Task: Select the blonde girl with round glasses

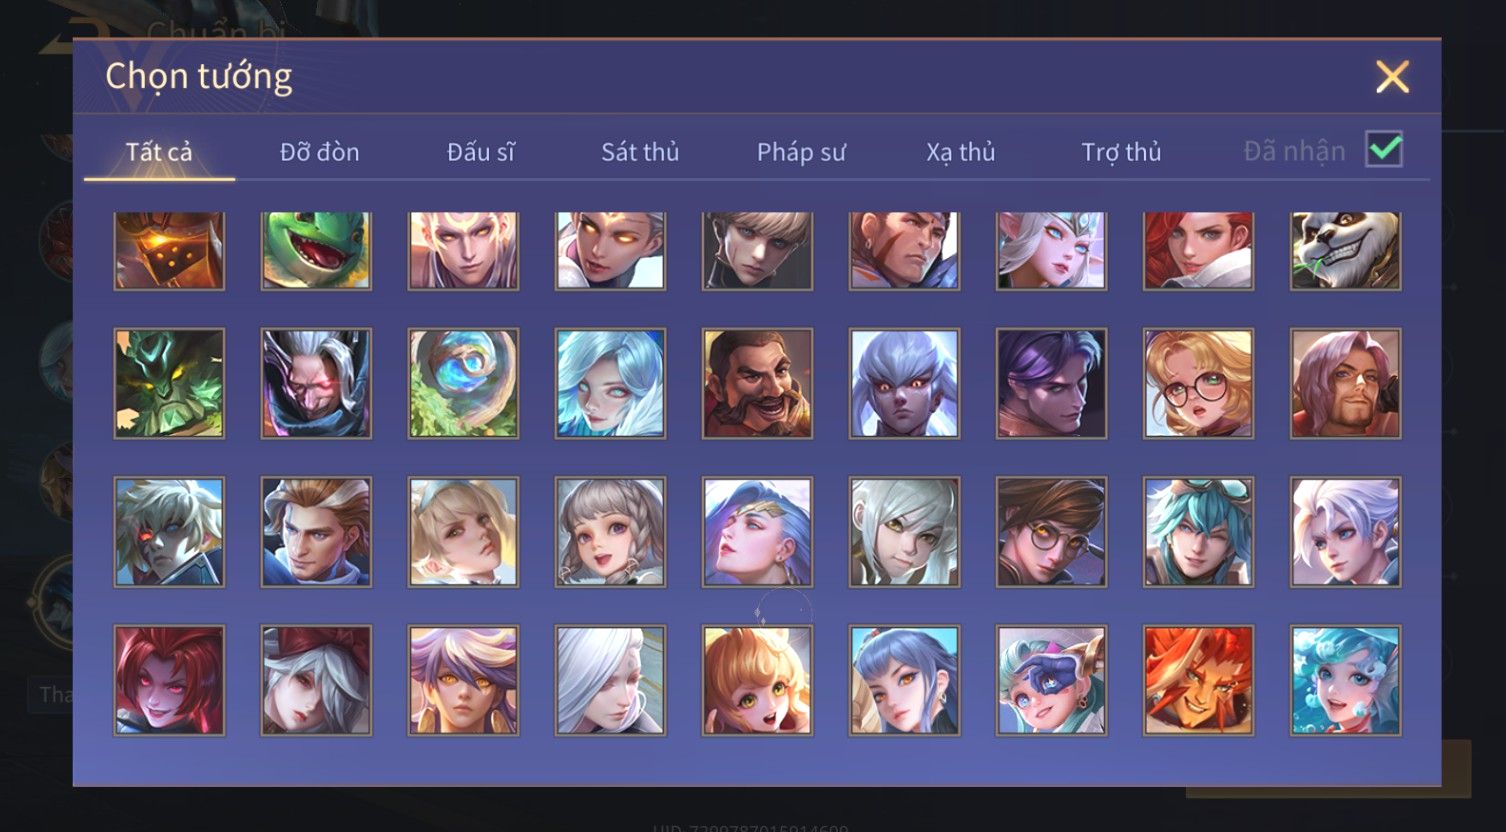Action: 1198,384
